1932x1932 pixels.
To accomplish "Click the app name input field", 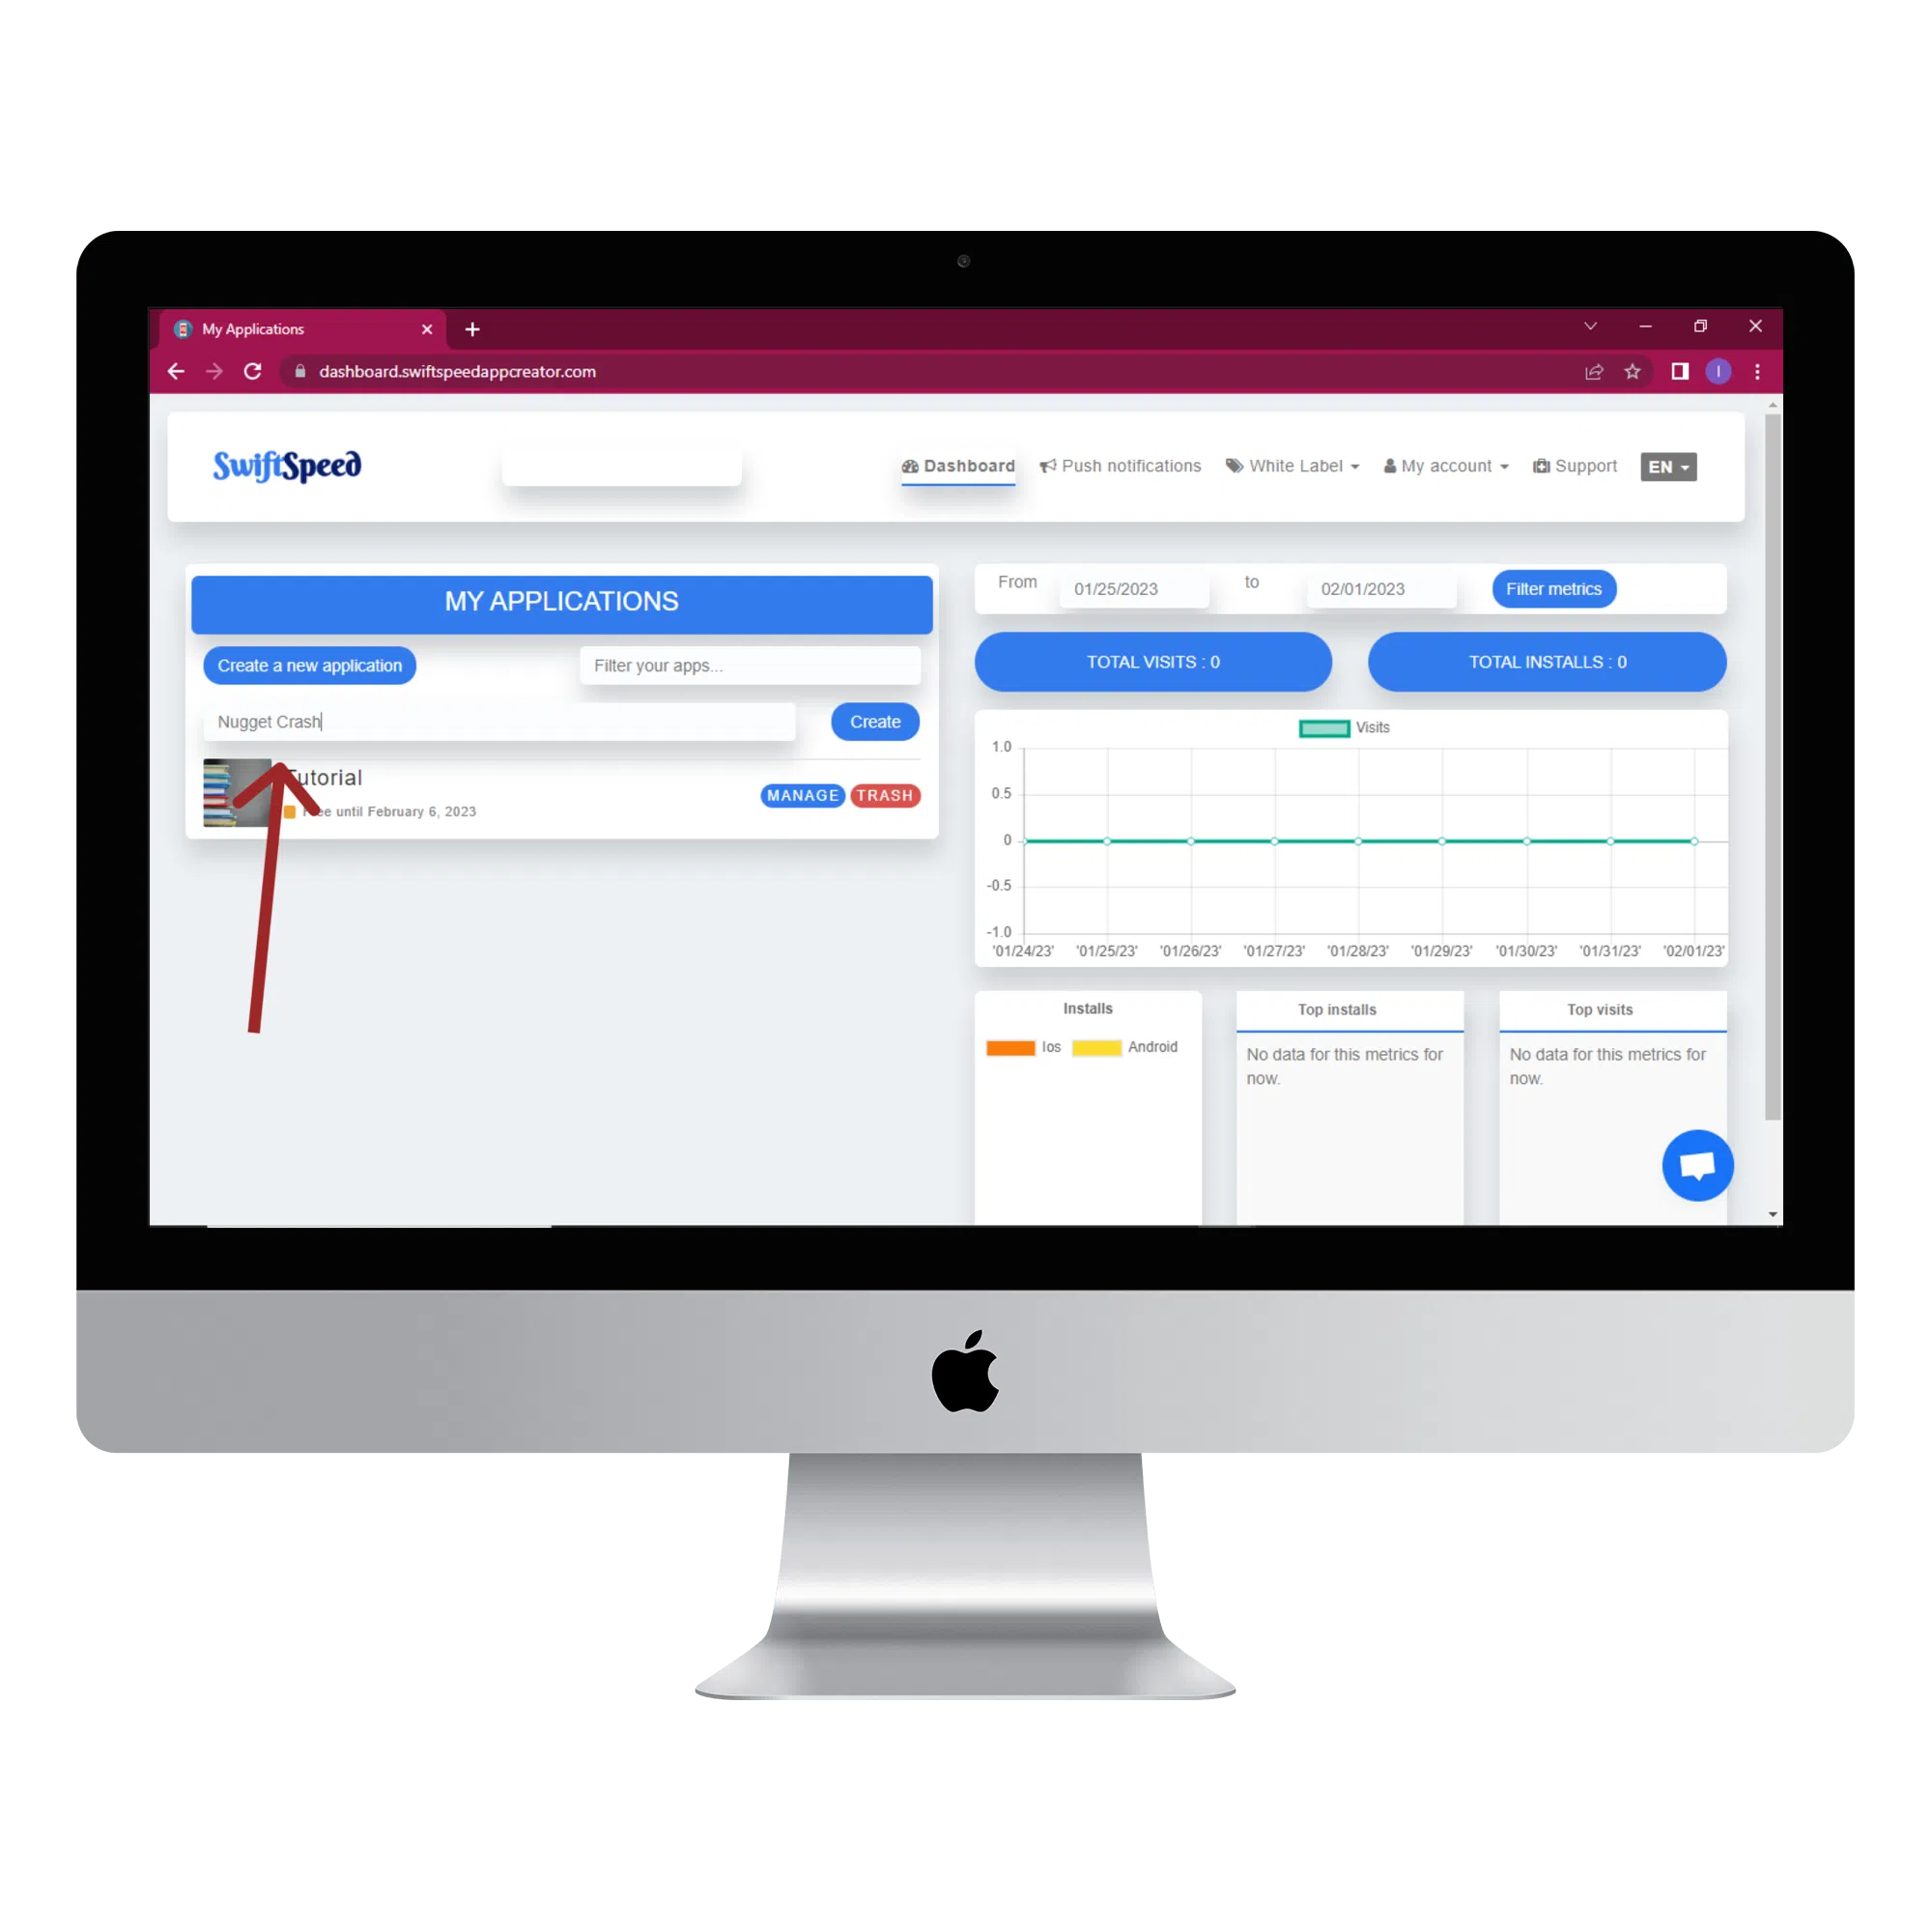I will click(x=500, y=720).
